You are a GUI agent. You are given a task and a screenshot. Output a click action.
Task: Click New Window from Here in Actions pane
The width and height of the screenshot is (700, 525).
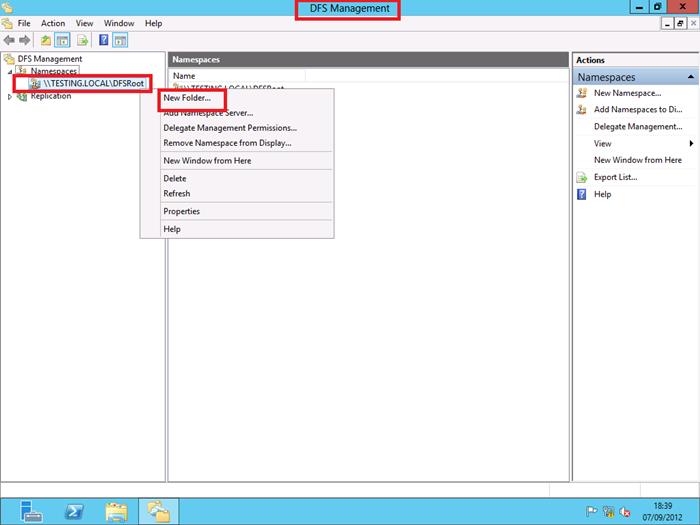(x=638, y=160)
